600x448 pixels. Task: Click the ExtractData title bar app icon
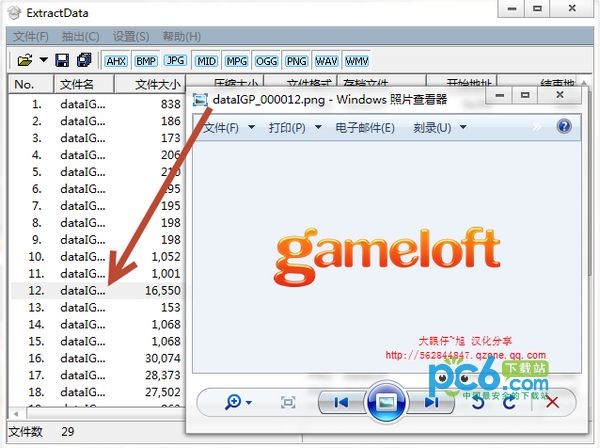15,13
